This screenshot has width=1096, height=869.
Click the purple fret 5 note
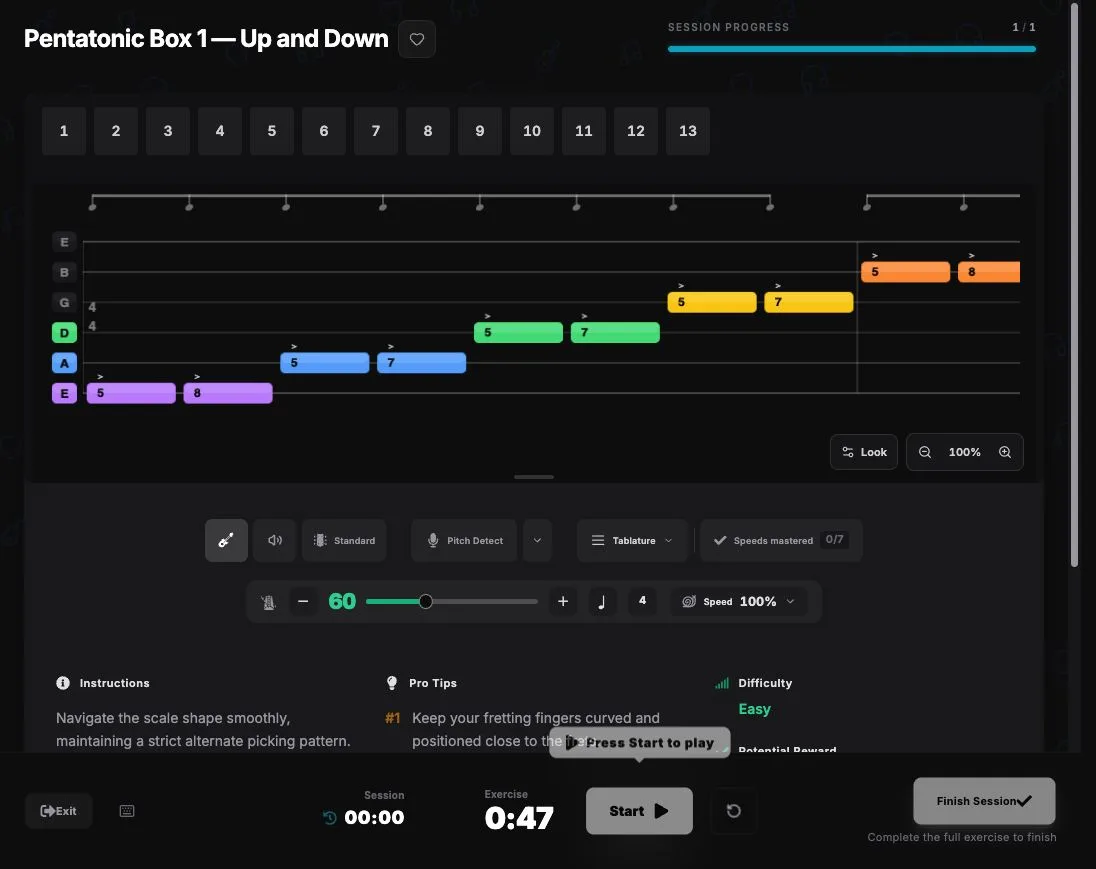pos(131,393)
